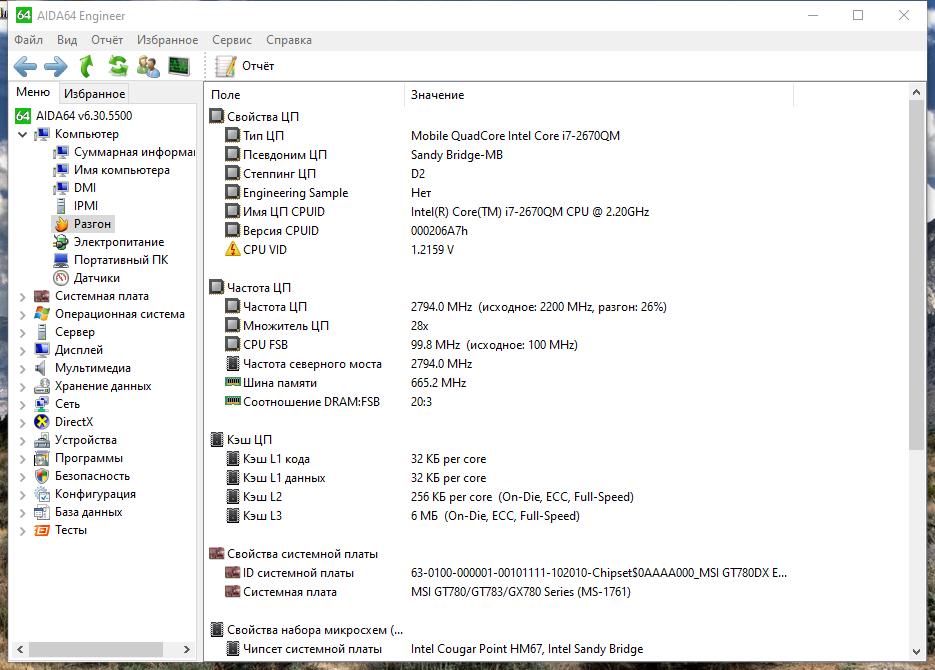935x670 pixels.
Task: Click the Датчики gauge icon
Action: pos(61,278)
